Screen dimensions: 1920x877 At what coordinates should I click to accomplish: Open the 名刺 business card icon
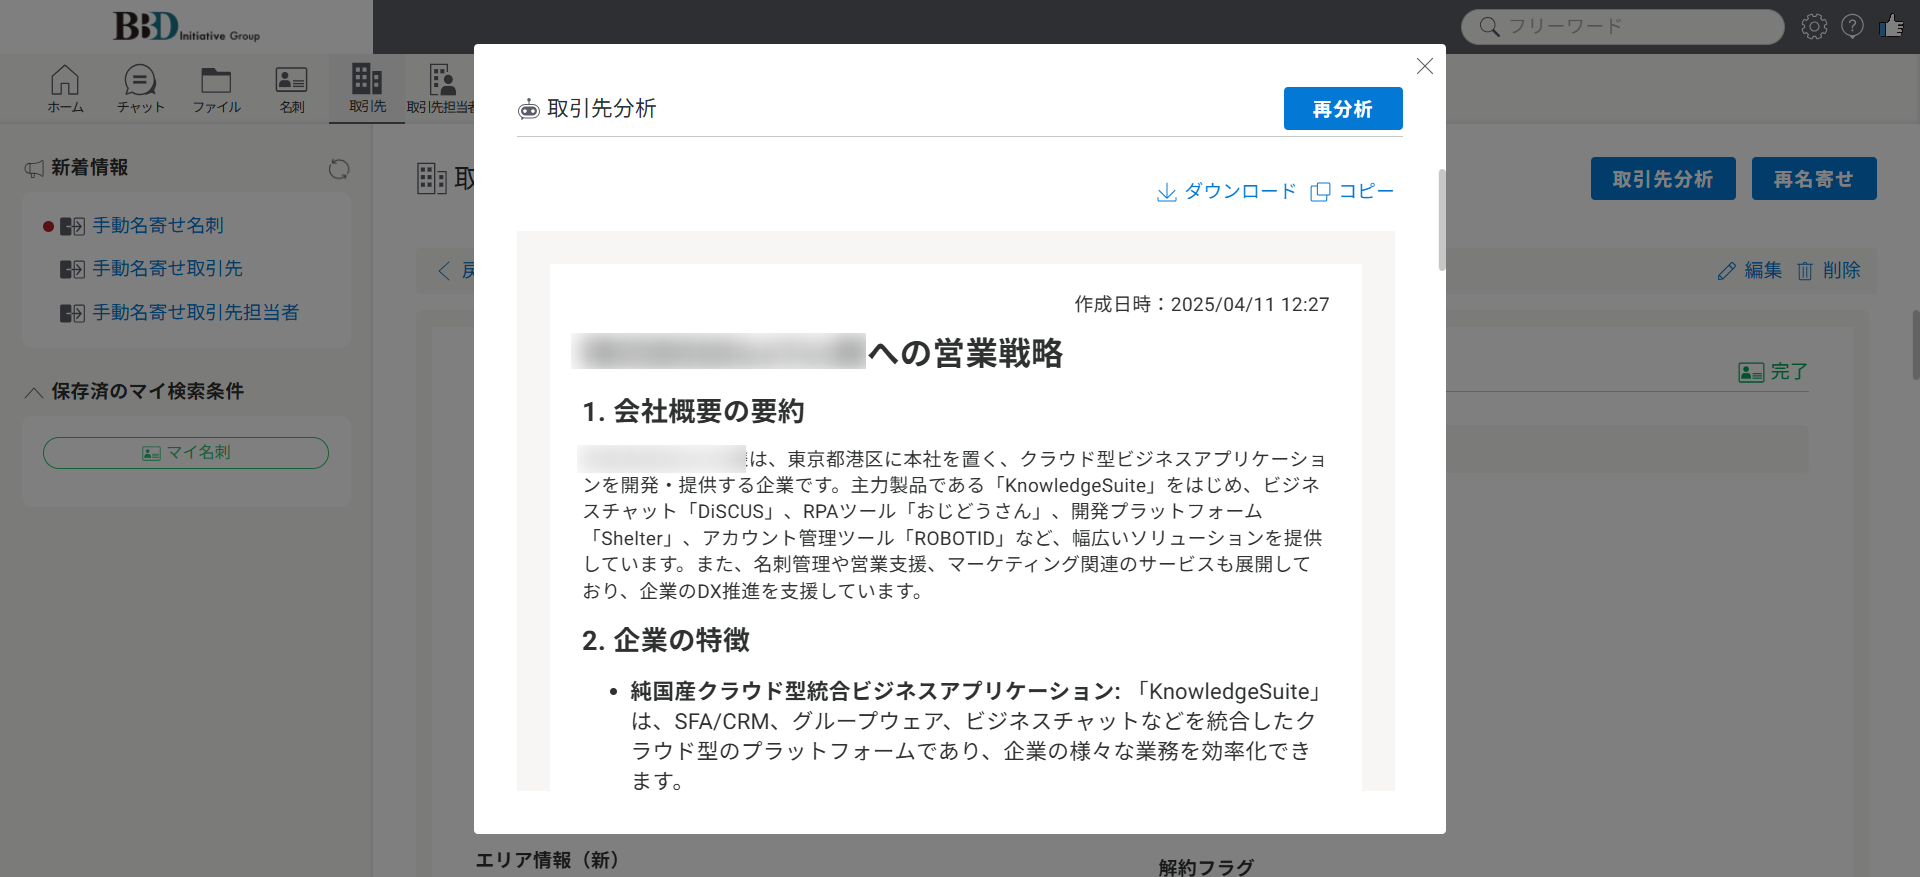[291, 89]
